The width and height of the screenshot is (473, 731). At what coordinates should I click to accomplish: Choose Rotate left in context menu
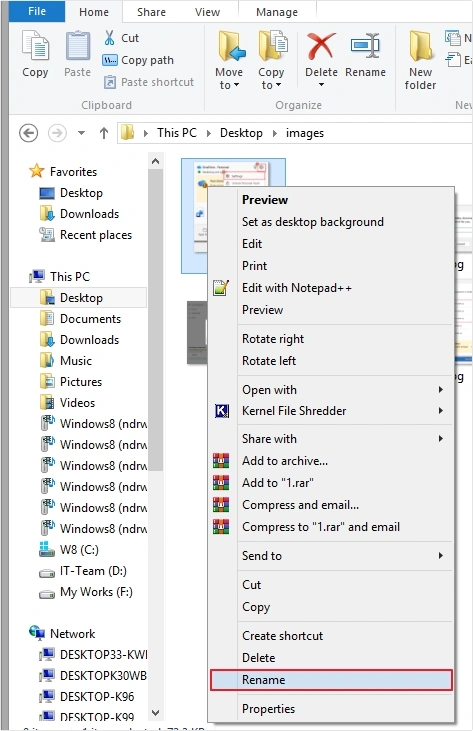click(331, 360)
